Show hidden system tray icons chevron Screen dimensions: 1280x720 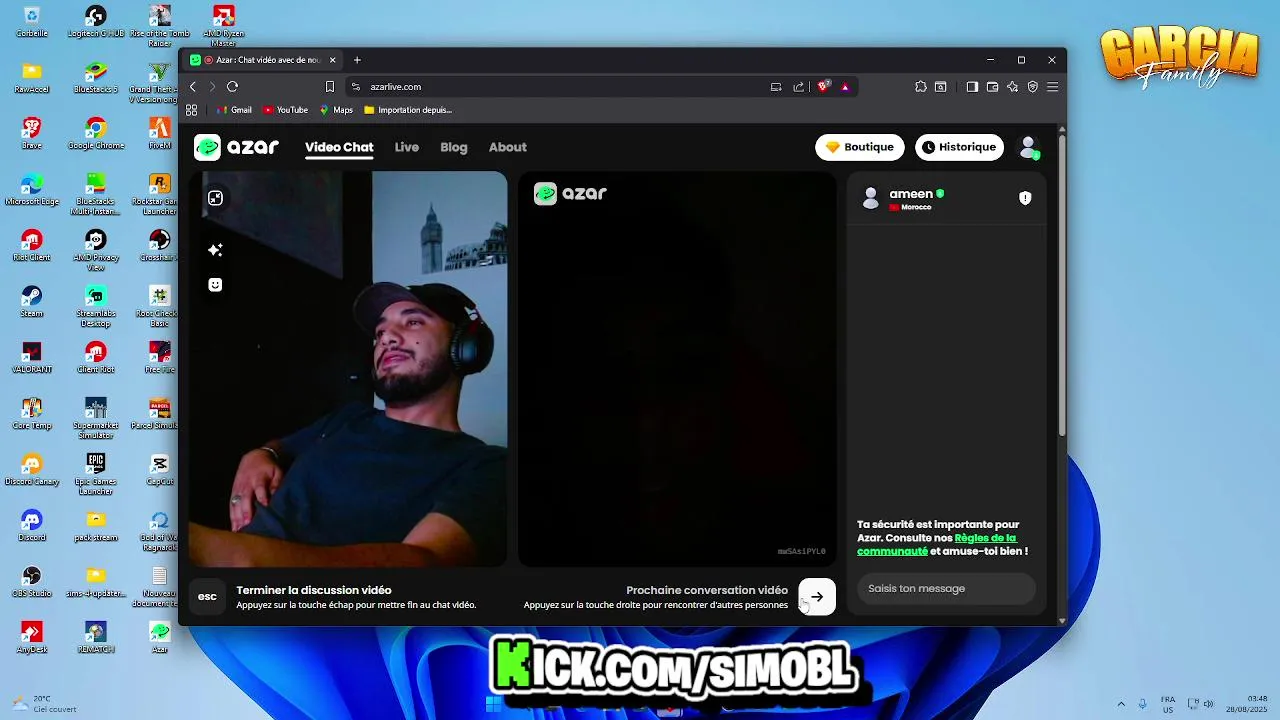pos(1120,704)
